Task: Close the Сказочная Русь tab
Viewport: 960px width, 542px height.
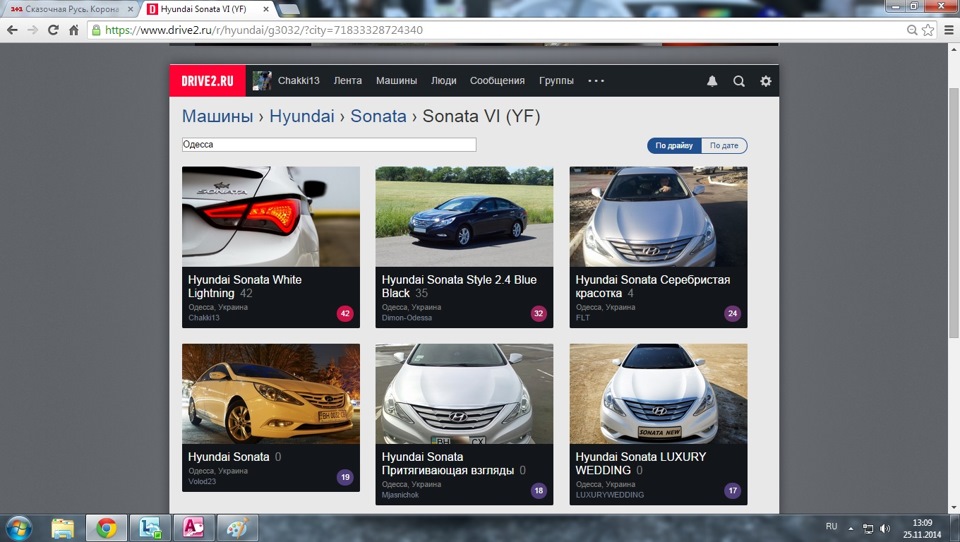Action: click(x=130, y=9)
